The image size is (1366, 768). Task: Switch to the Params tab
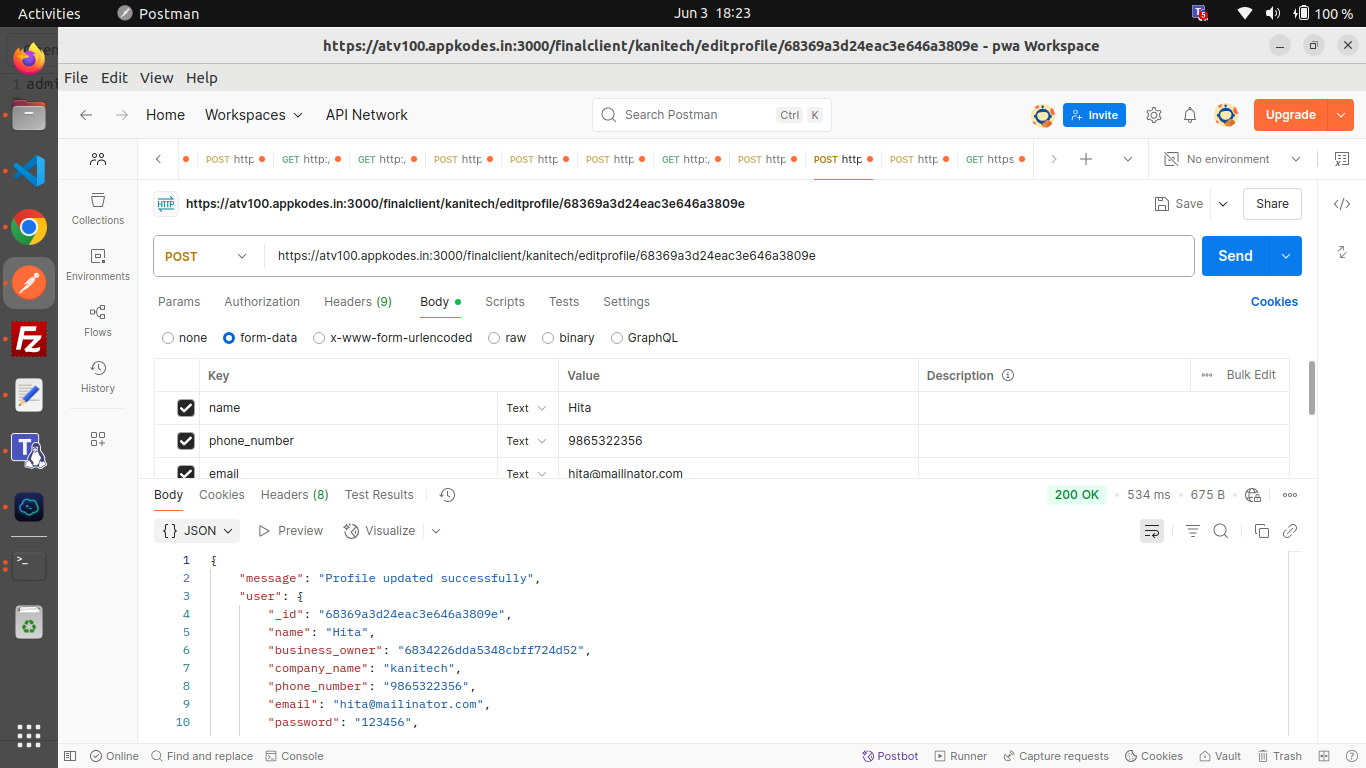pyautogui.click(x=179, y=302)
